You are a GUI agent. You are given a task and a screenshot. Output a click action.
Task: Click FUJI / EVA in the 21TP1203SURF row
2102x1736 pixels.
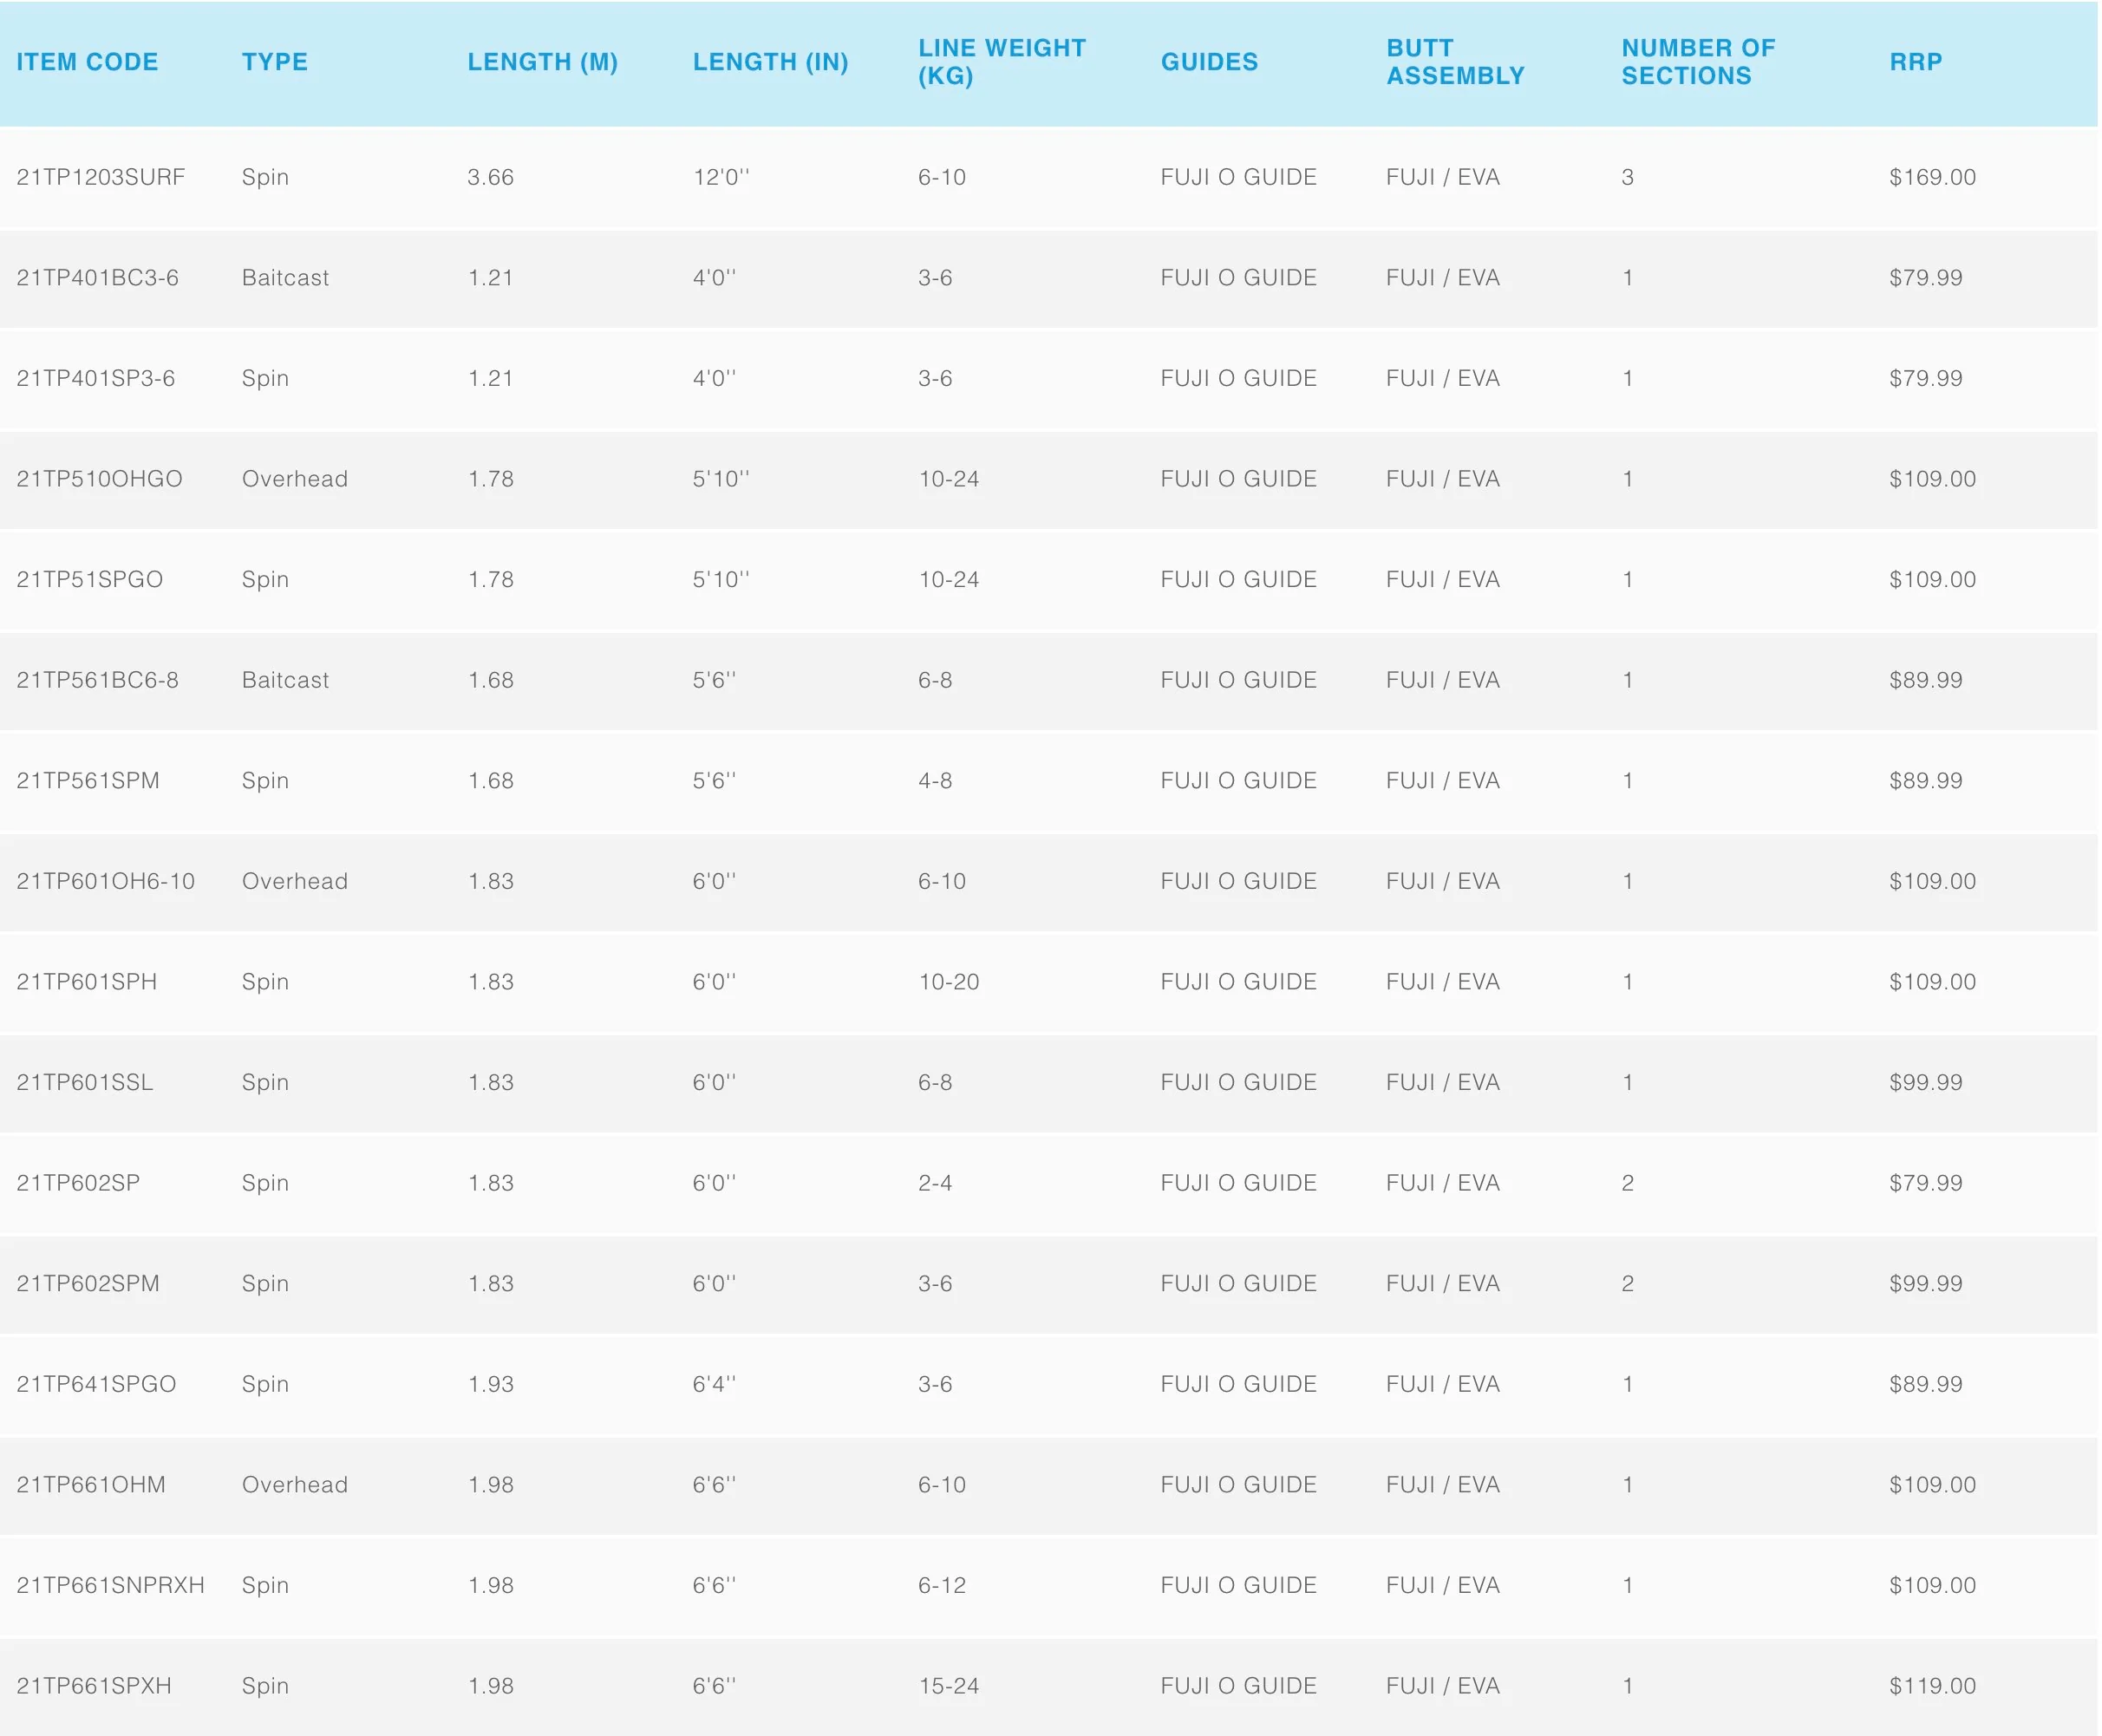point(1443,177)
